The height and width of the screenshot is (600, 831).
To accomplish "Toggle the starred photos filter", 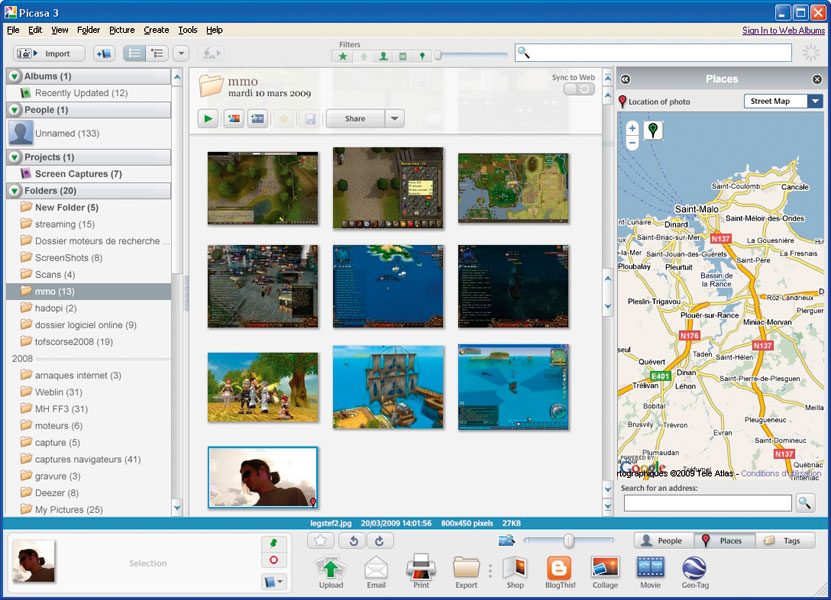I will pos(343,56).
